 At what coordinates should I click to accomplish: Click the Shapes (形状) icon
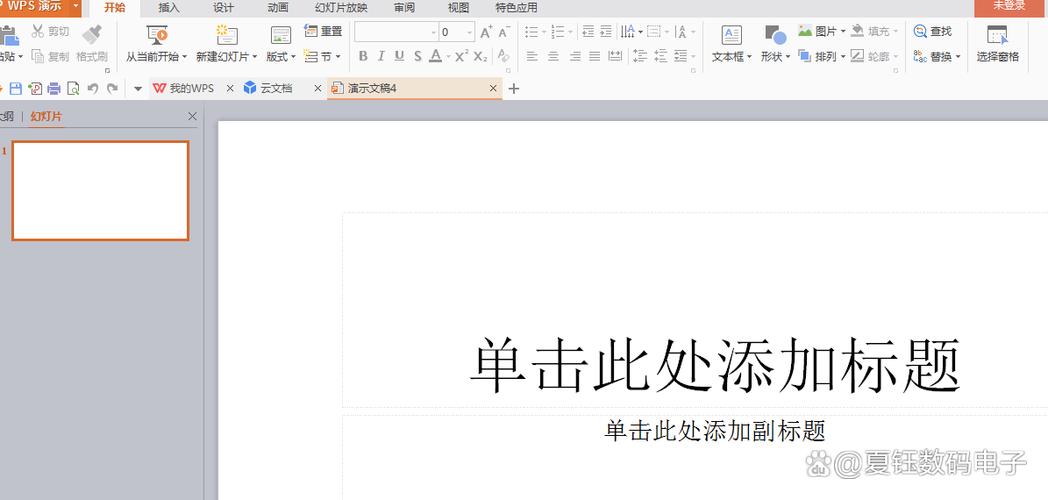pyautogui.click(x=775, y=35)
